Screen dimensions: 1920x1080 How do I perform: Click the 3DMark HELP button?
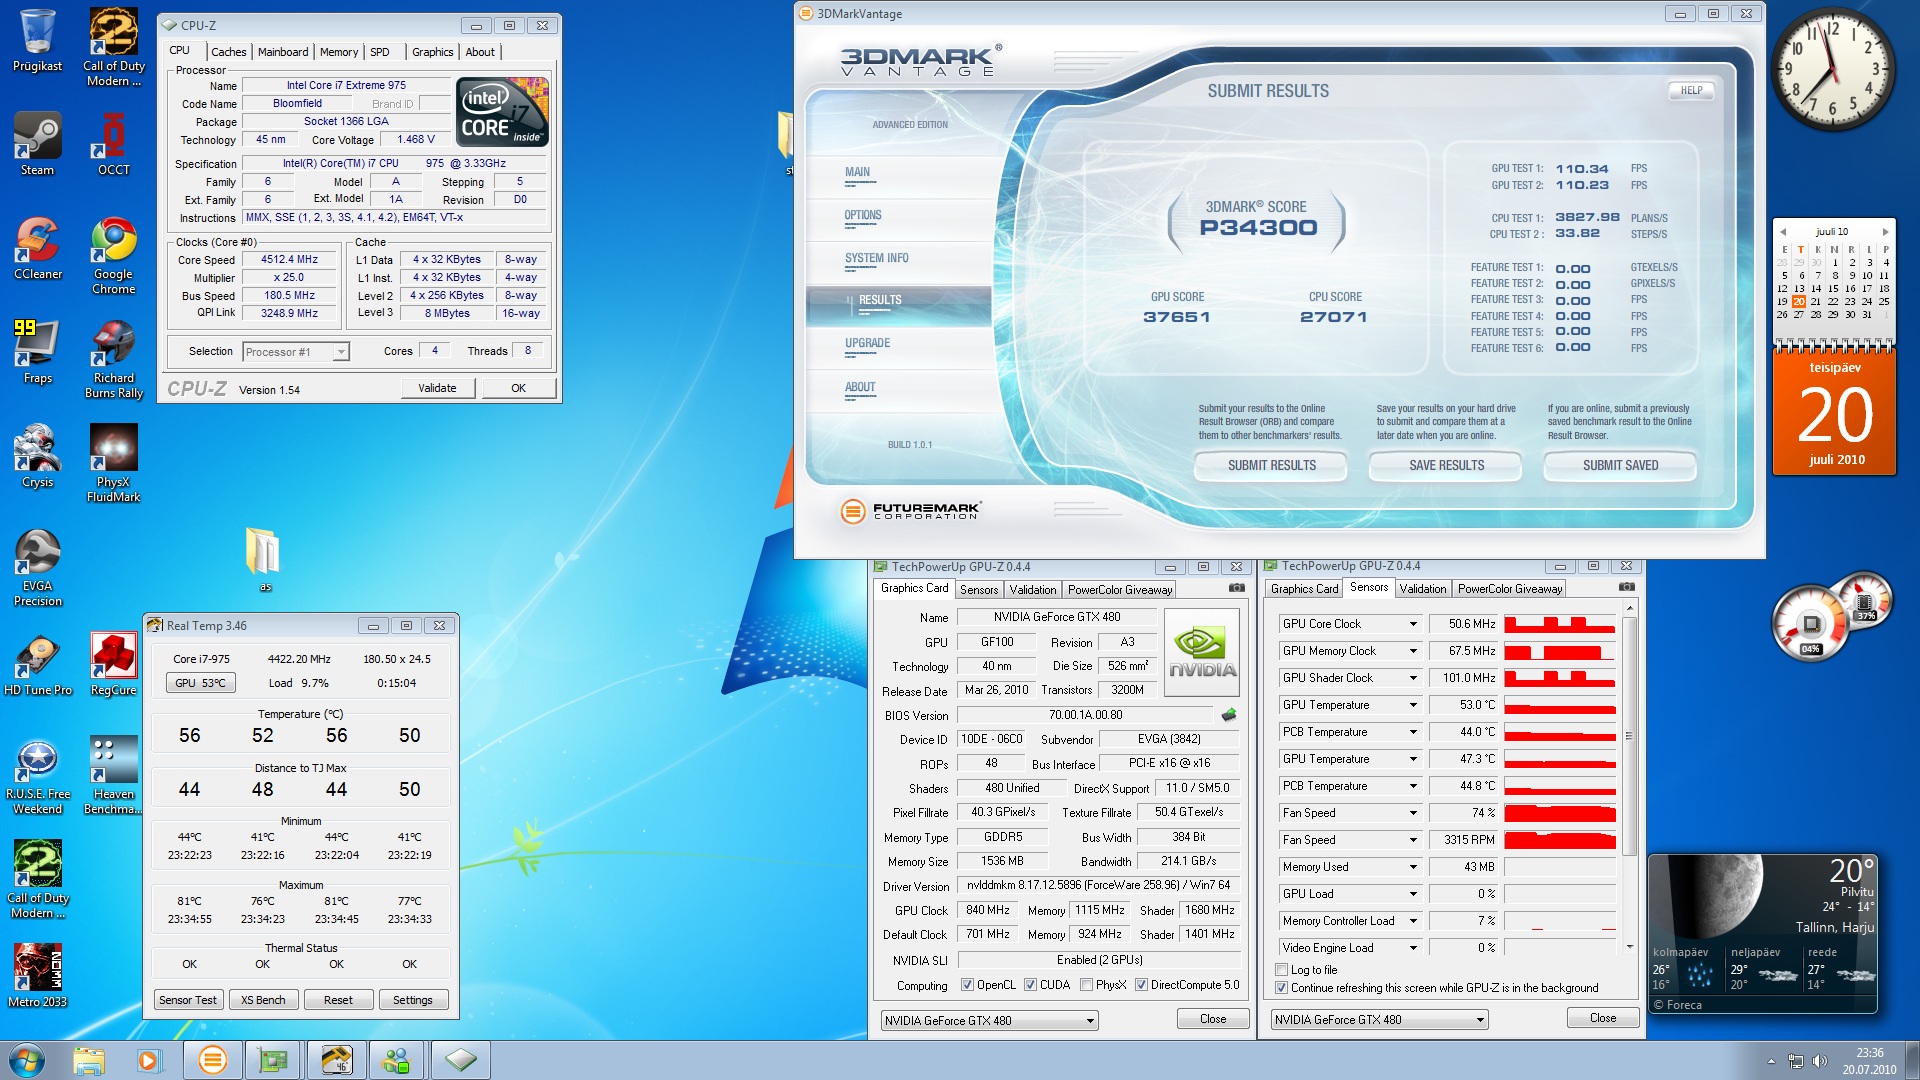(1691, 91)
